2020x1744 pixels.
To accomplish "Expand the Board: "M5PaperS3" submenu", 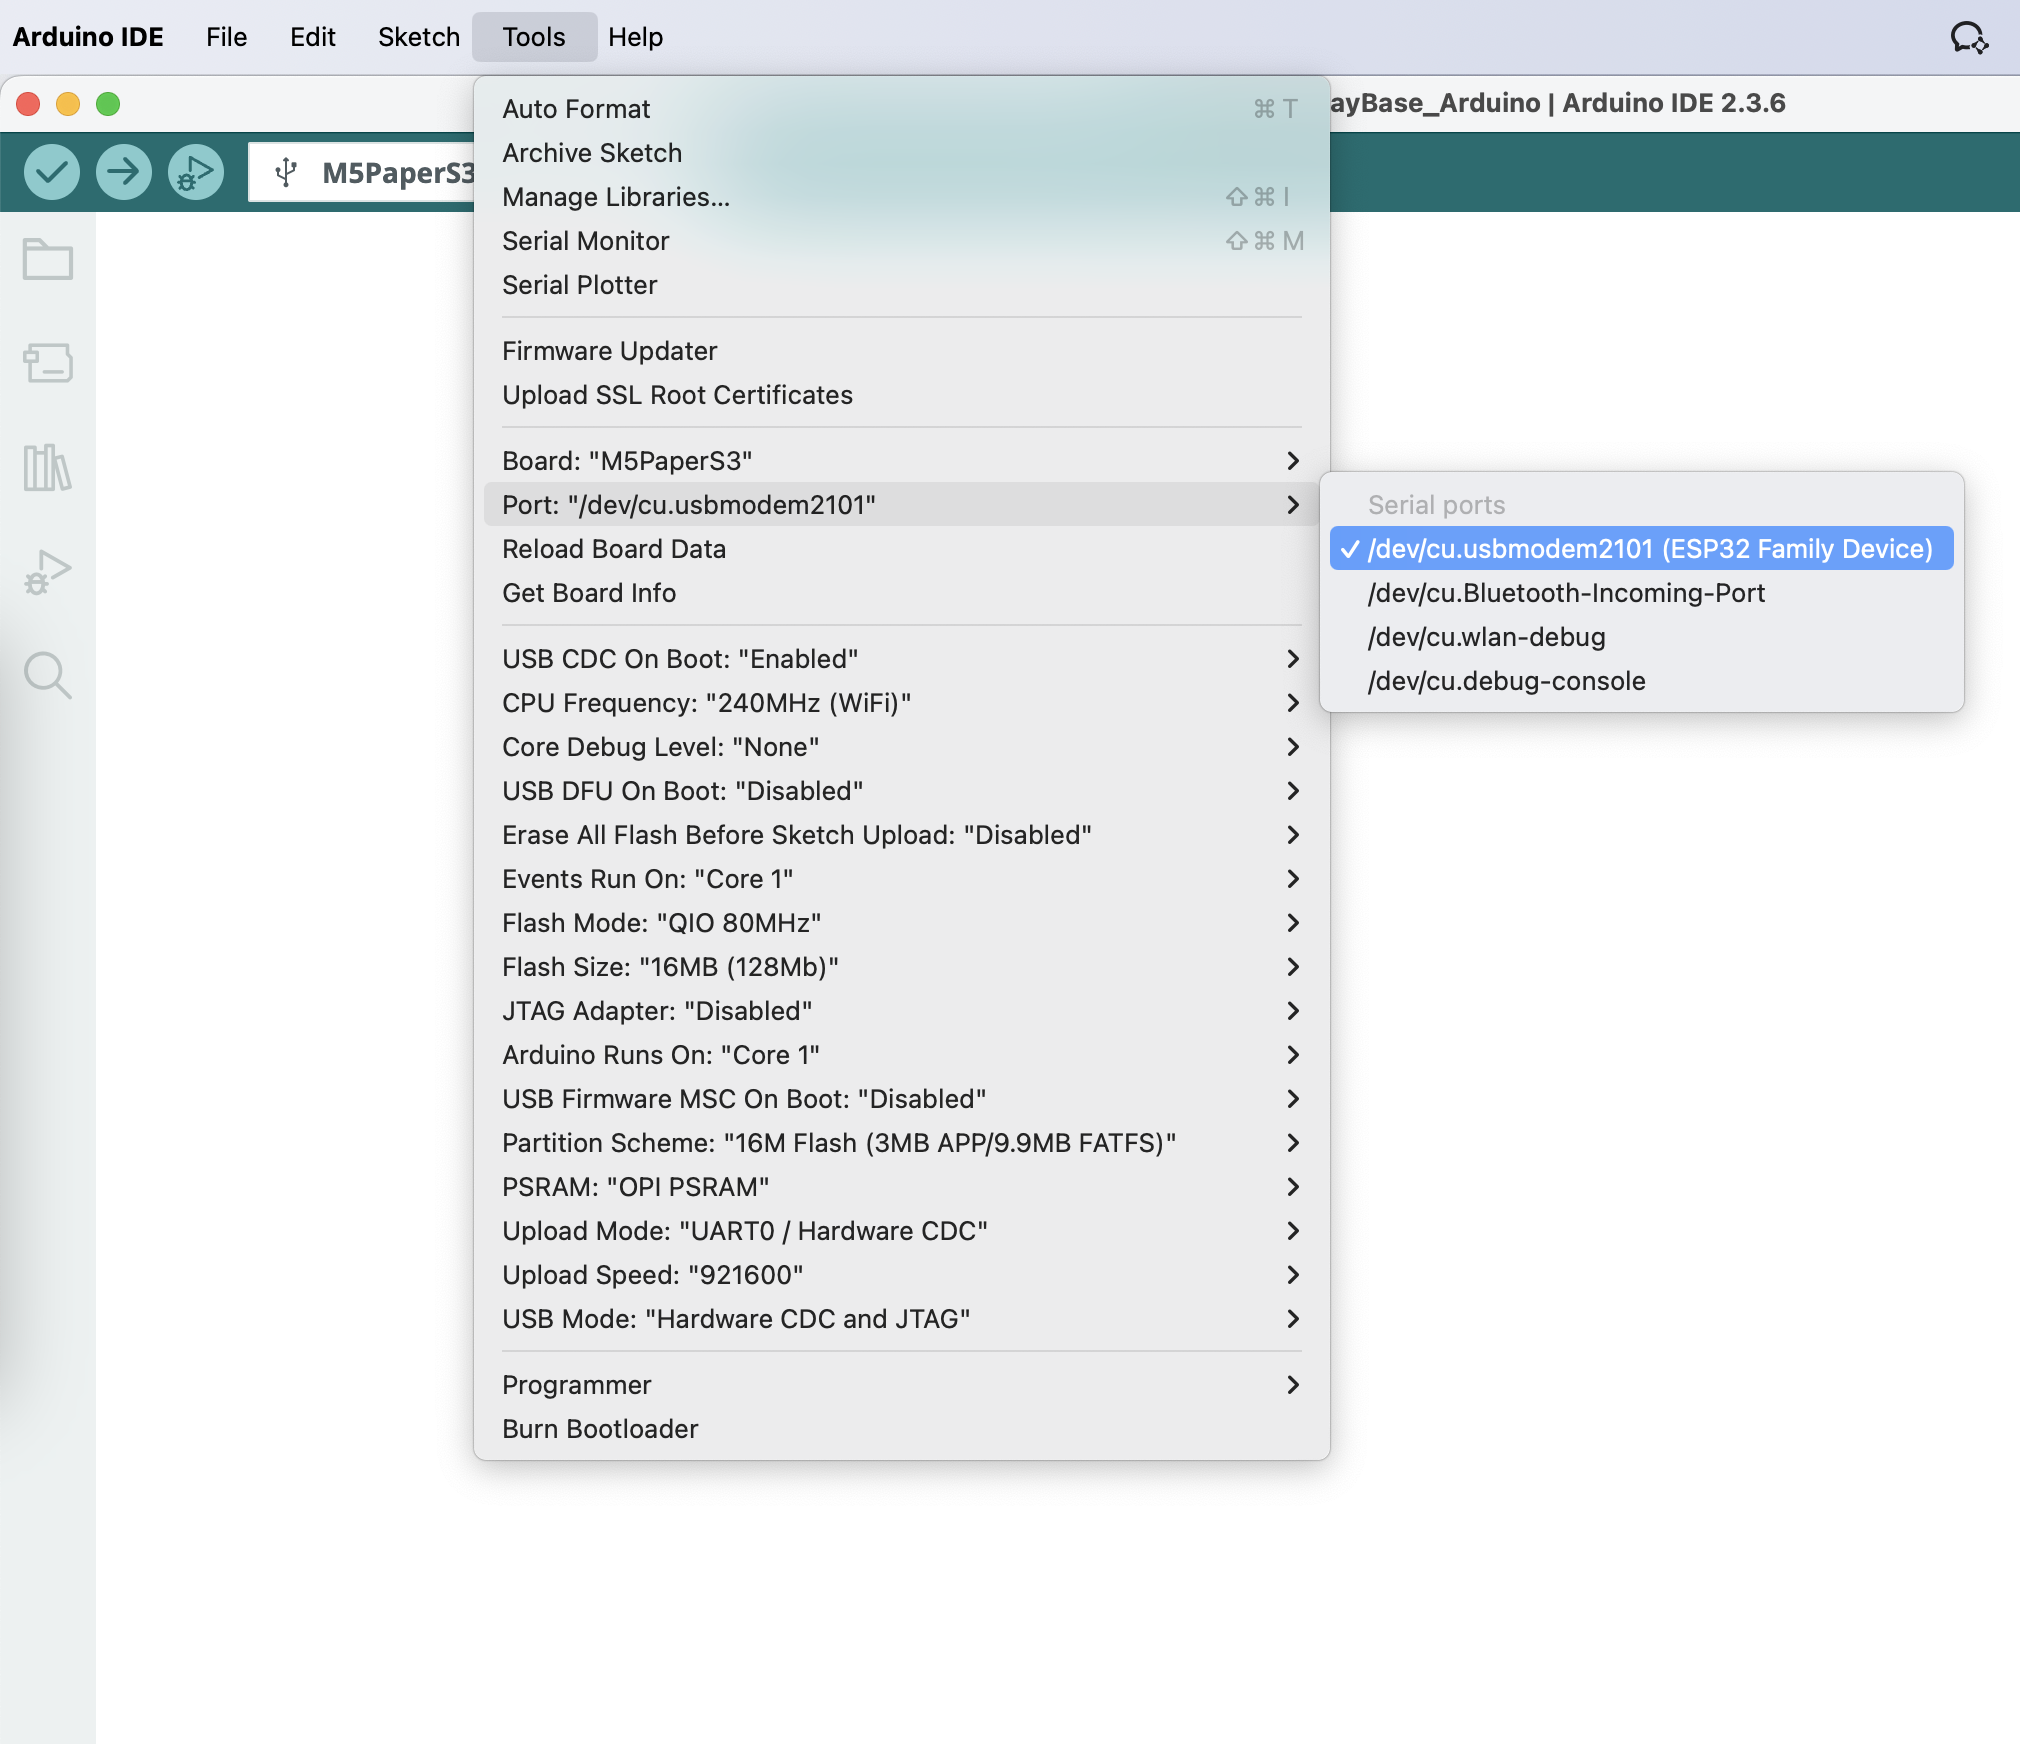I will pyautogui.click(x=901, y=461).
